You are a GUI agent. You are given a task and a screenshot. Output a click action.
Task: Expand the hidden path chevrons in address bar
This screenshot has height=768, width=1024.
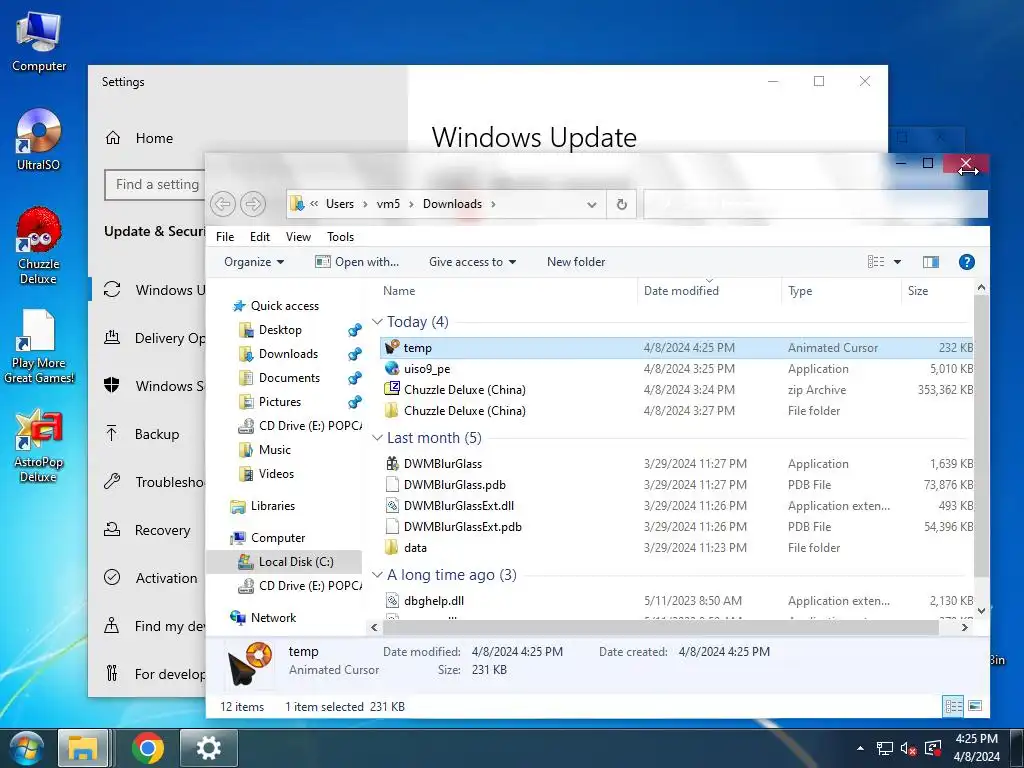click(x=314, y=204)
